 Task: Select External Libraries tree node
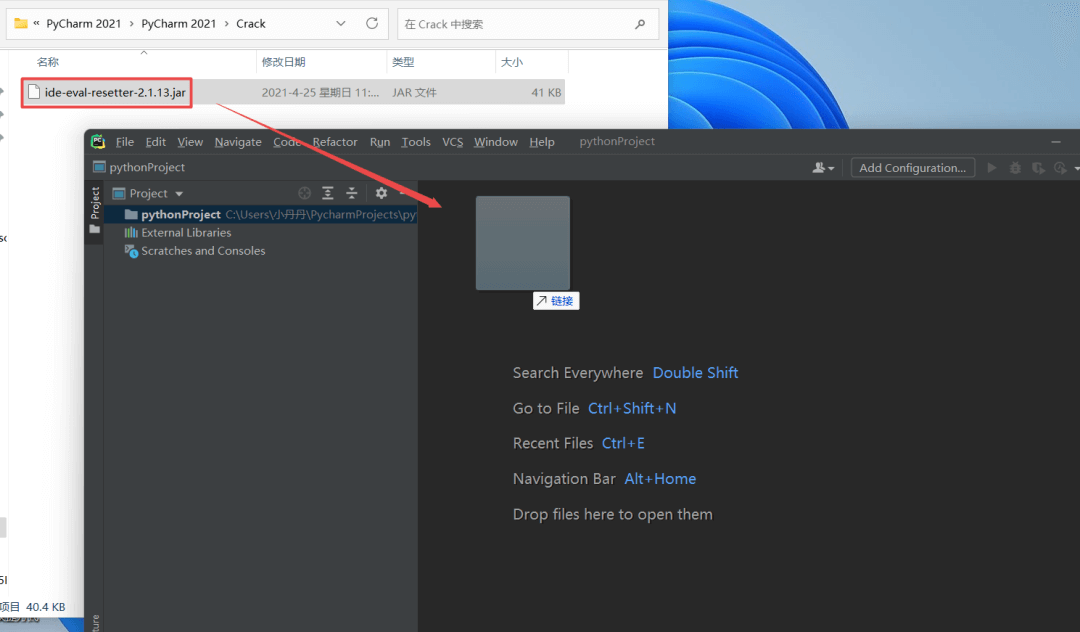click(186, 232)
